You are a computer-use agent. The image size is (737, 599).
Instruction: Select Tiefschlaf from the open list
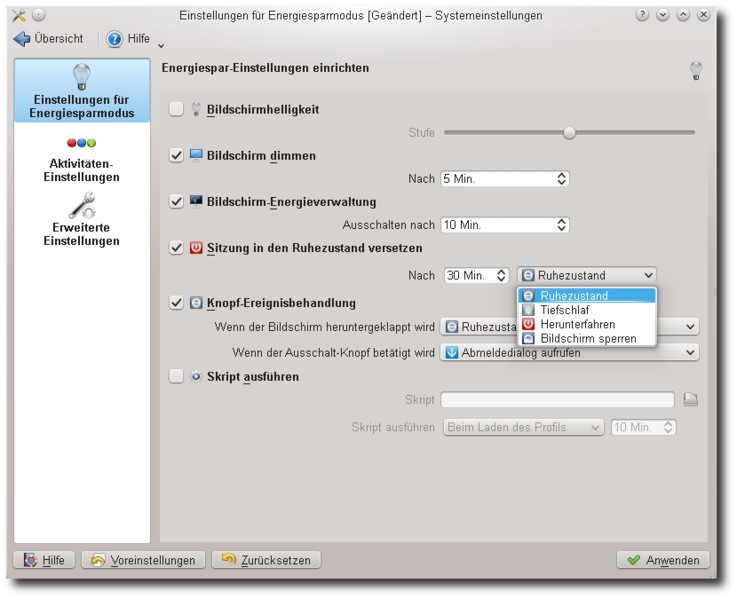coord(587,310)
